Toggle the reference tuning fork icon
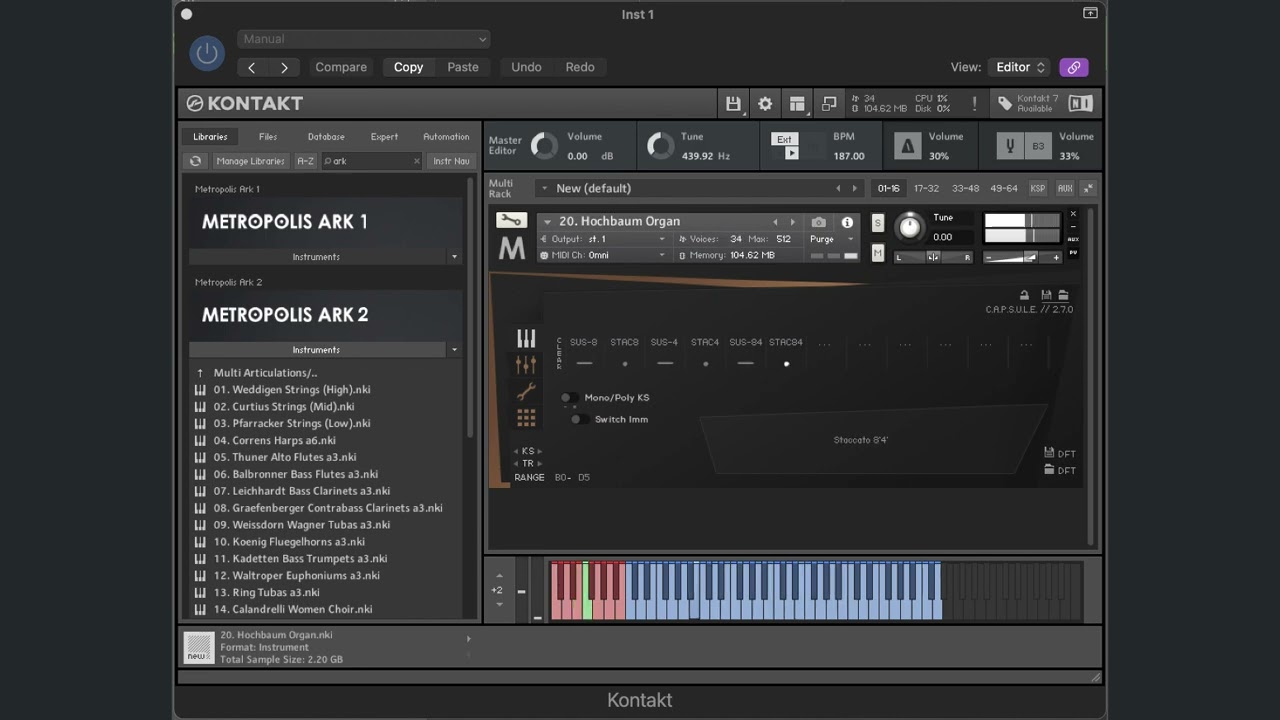This screenshot has height=720, width=1280. pos(1010,146)
